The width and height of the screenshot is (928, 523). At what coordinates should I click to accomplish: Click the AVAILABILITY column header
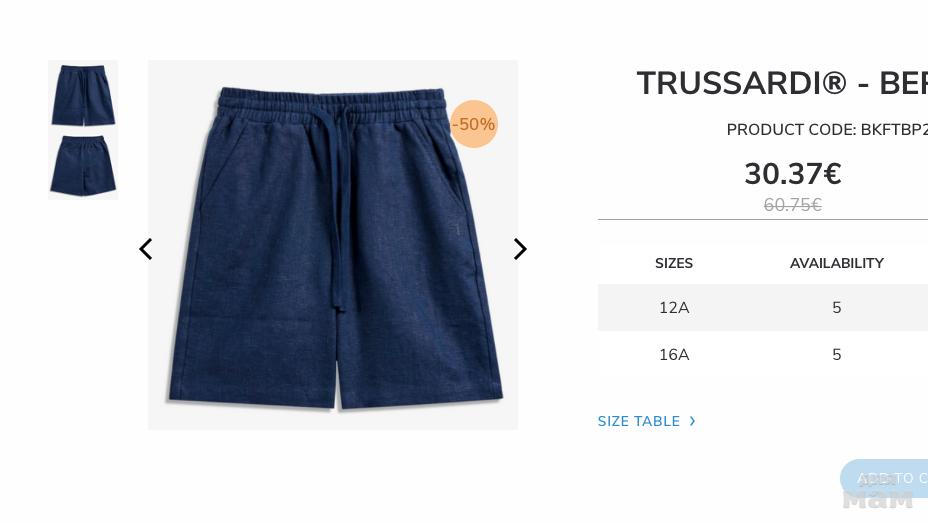836,263
